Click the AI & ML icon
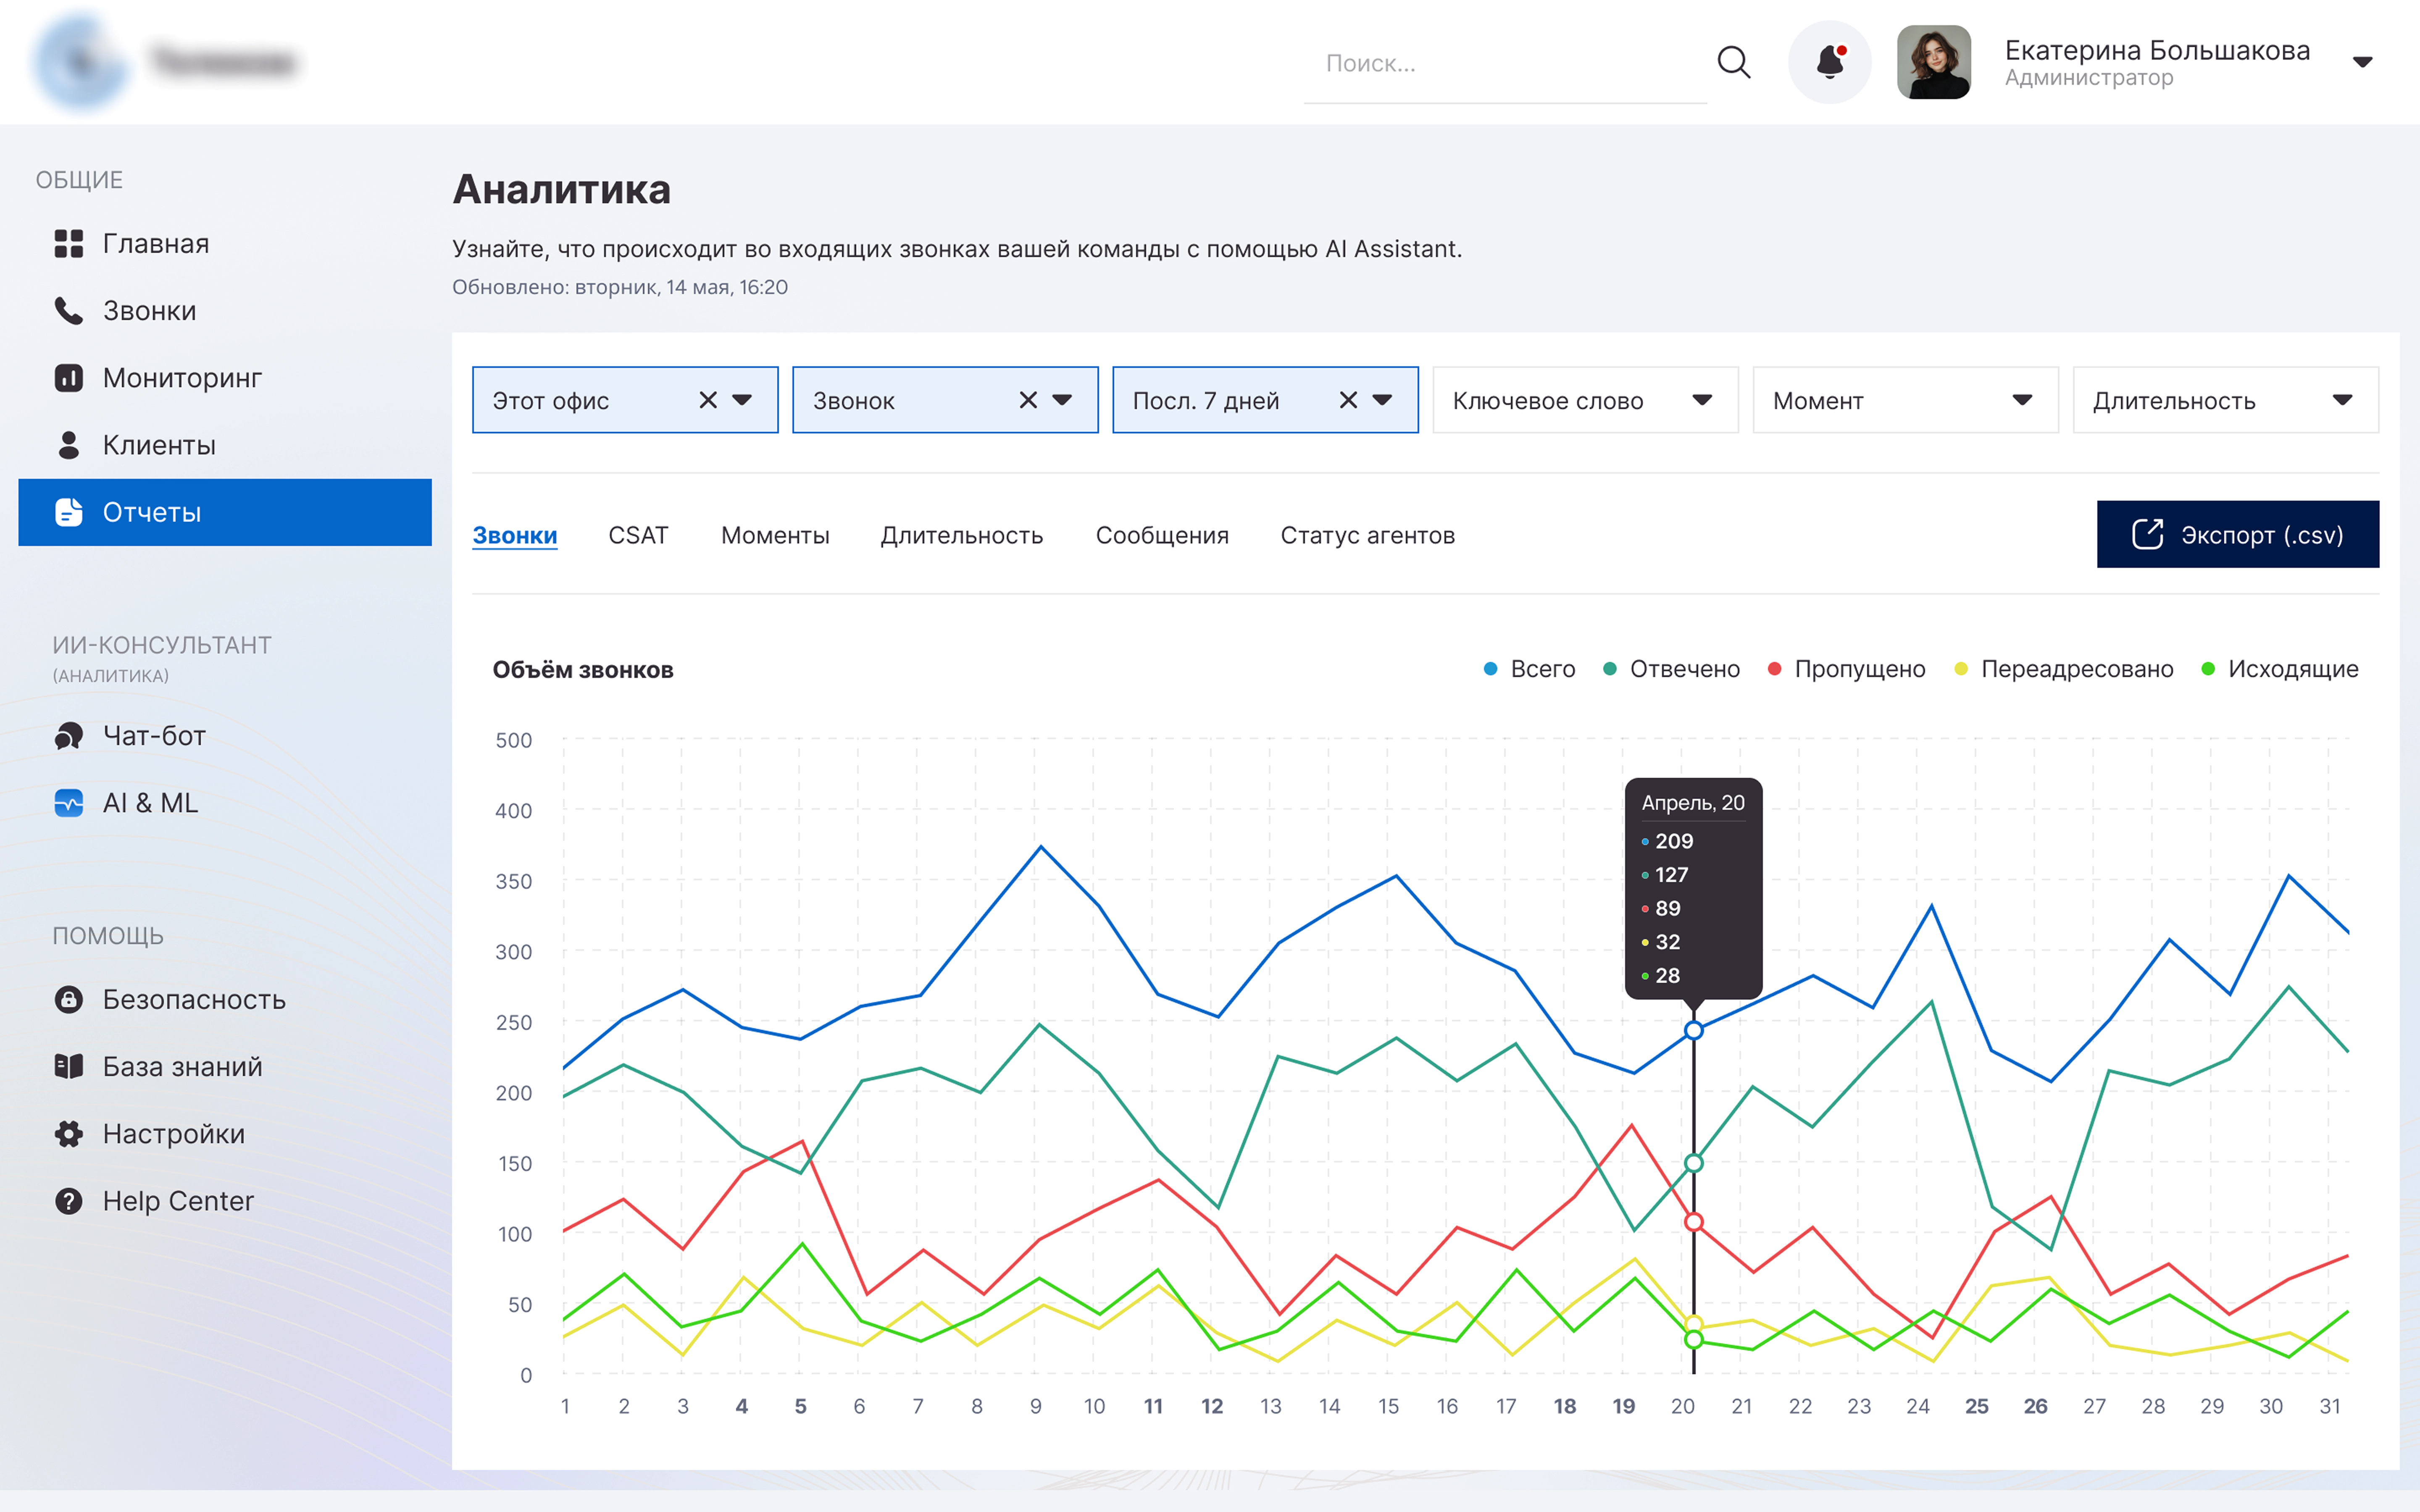Image resolution: width=2420 pixels, height=1512 pixels. point(68,803)
